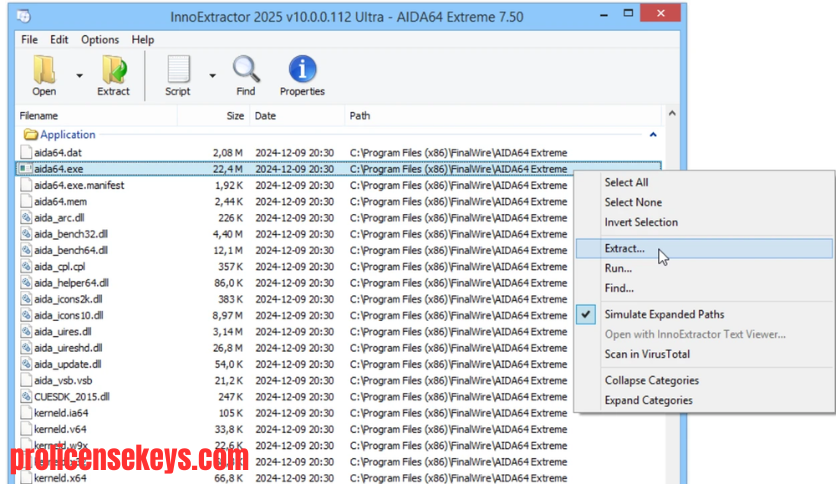Click the aida64.mem file icon
Viewport: 836px width, 484px height.
(x=26, y=201)
